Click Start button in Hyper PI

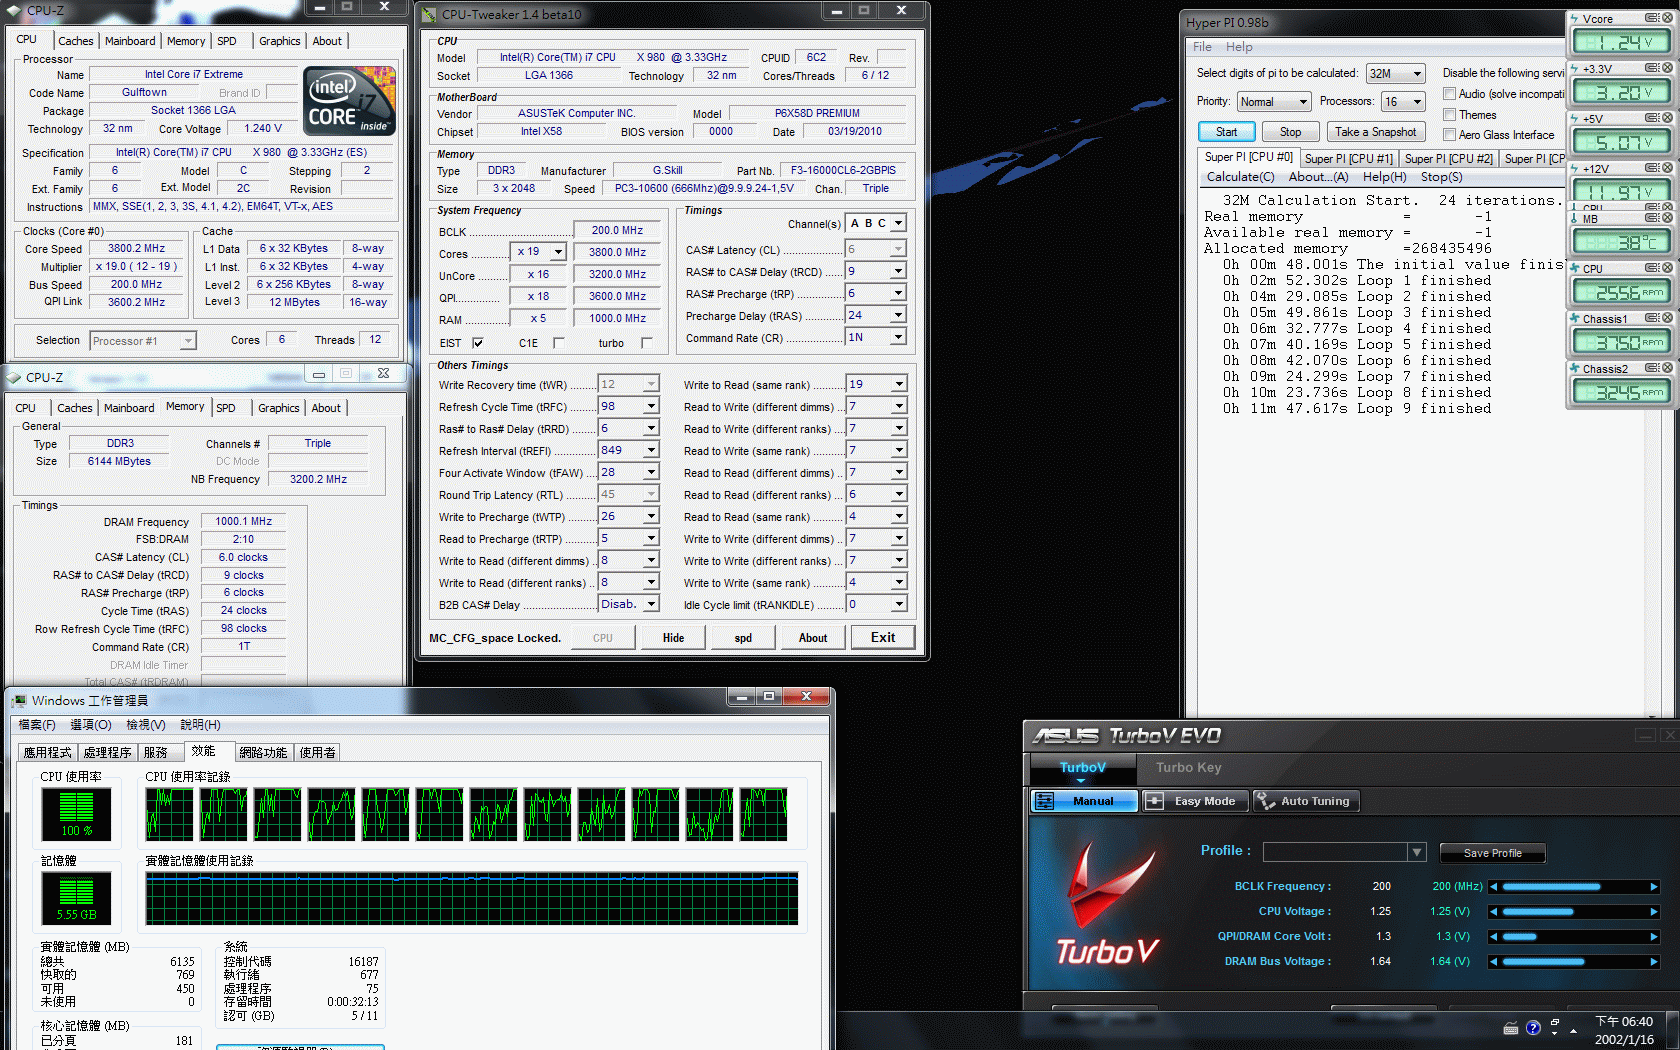[x=1226, y=132]
